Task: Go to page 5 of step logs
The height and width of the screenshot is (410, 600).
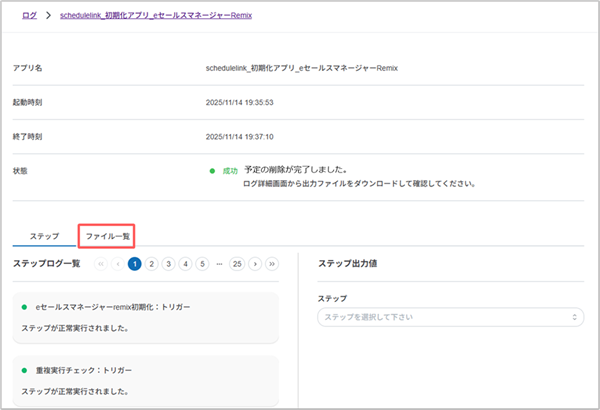Action: (203, 264)
